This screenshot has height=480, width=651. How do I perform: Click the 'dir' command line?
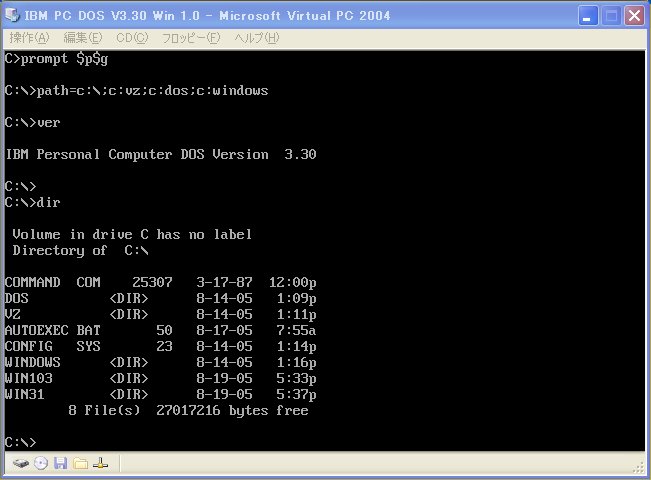(32, 203)
